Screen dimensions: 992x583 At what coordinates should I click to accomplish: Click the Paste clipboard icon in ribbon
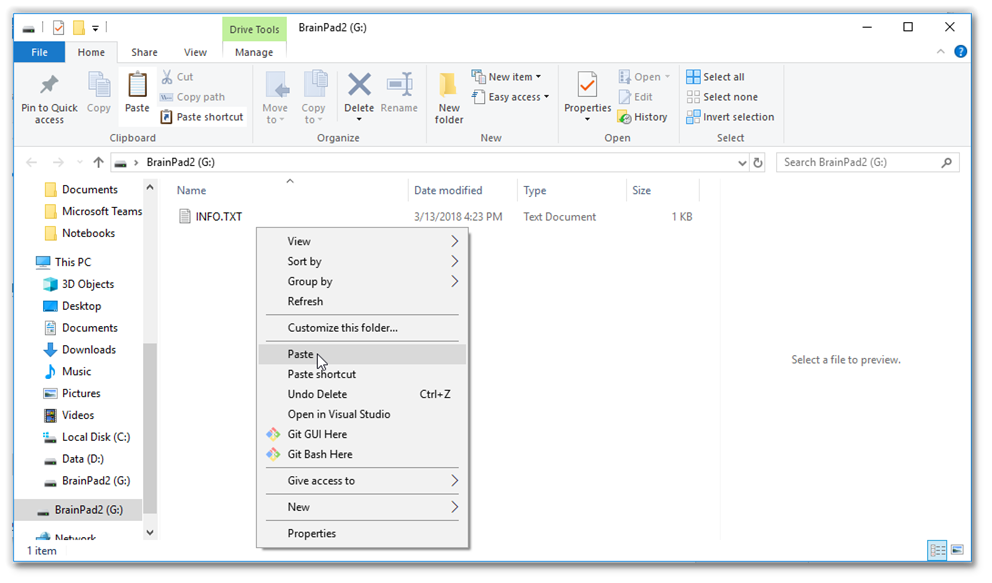(137, 86)
